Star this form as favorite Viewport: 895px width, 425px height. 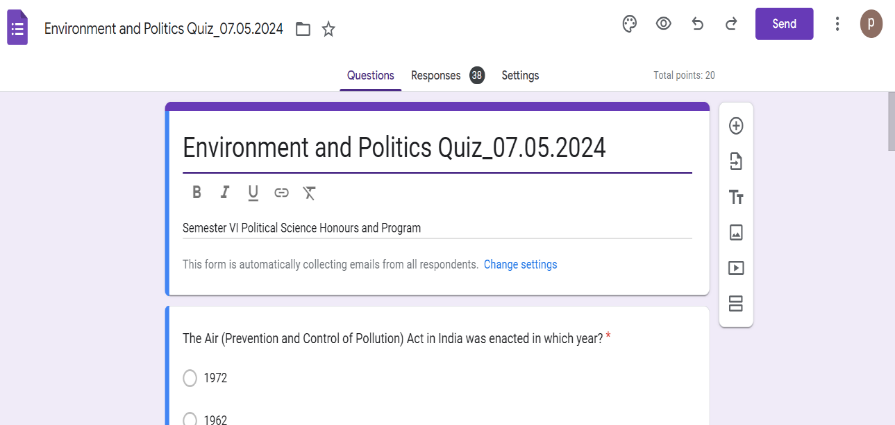click(x=328, y=29)
